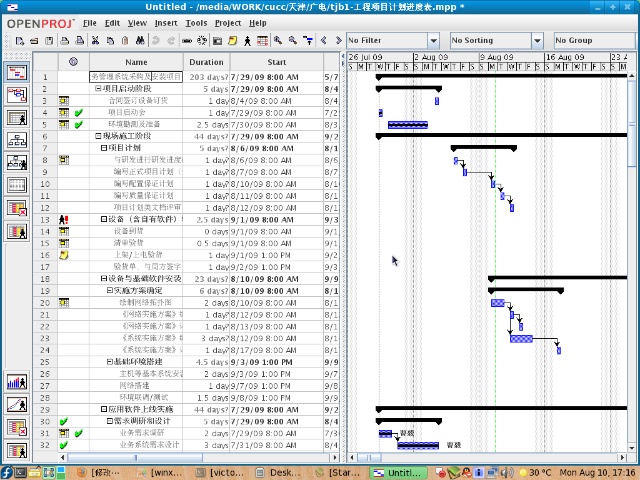Open the Insert menu

click(166, 22)
